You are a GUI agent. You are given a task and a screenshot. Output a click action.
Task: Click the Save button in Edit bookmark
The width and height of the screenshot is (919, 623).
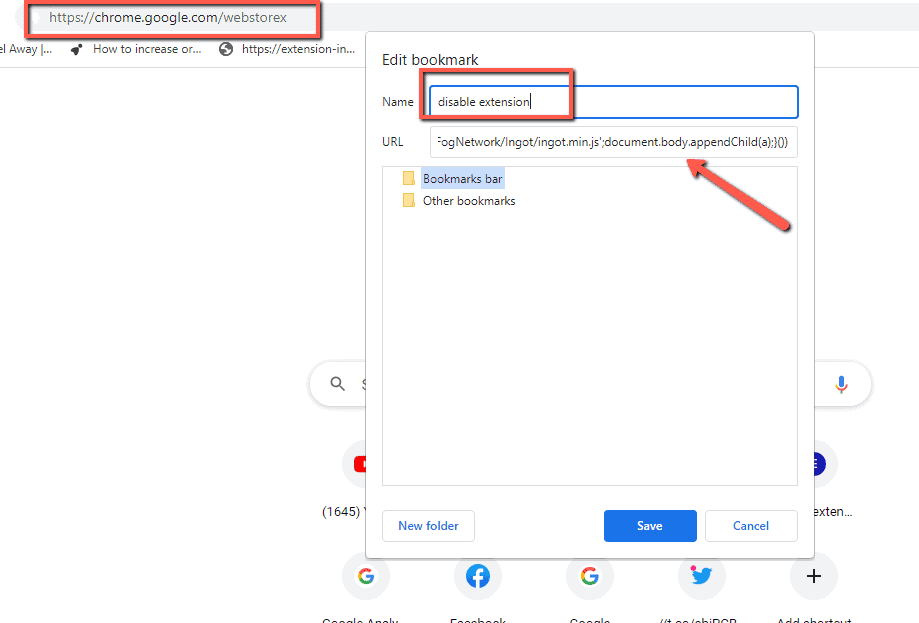click(x=650, y=526)
